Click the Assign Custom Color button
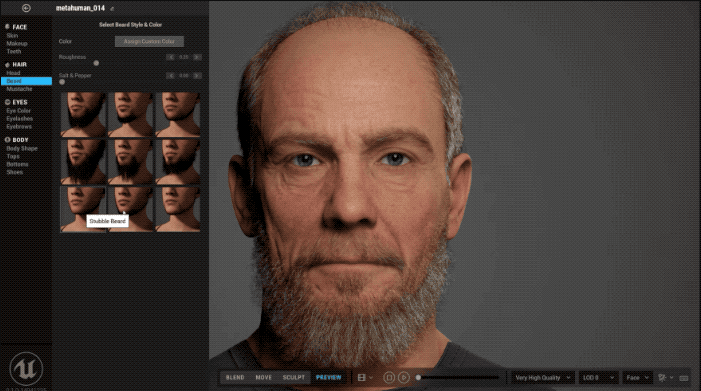Screen dimensions: 701x391 [x=149, y=41]
